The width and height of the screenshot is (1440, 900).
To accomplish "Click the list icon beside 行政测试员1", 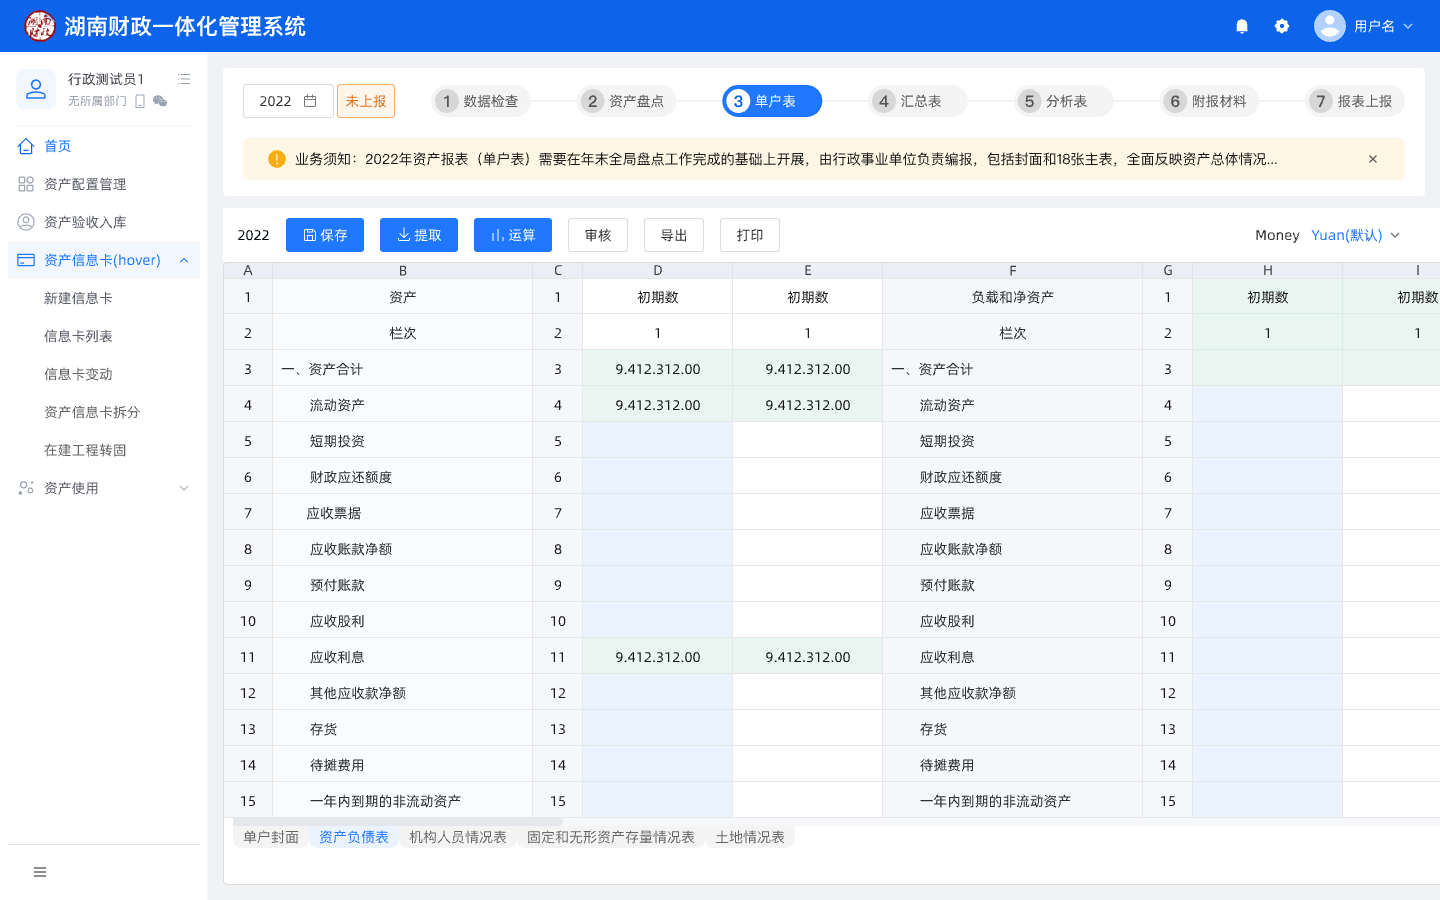I will coord(184,79).
